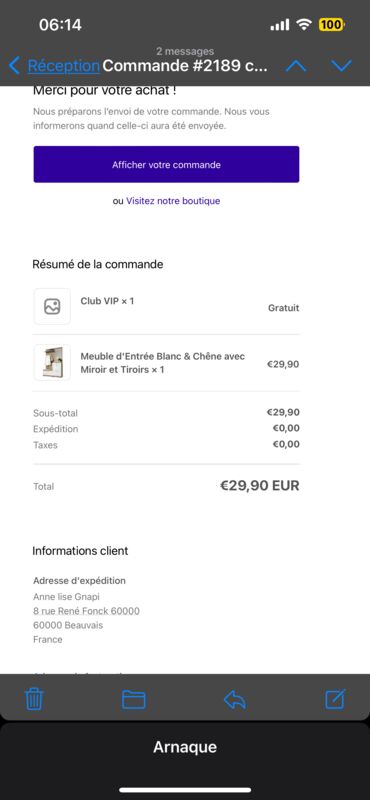Tap the Meuble d'Entrée product thumbnail

[52, 362]
